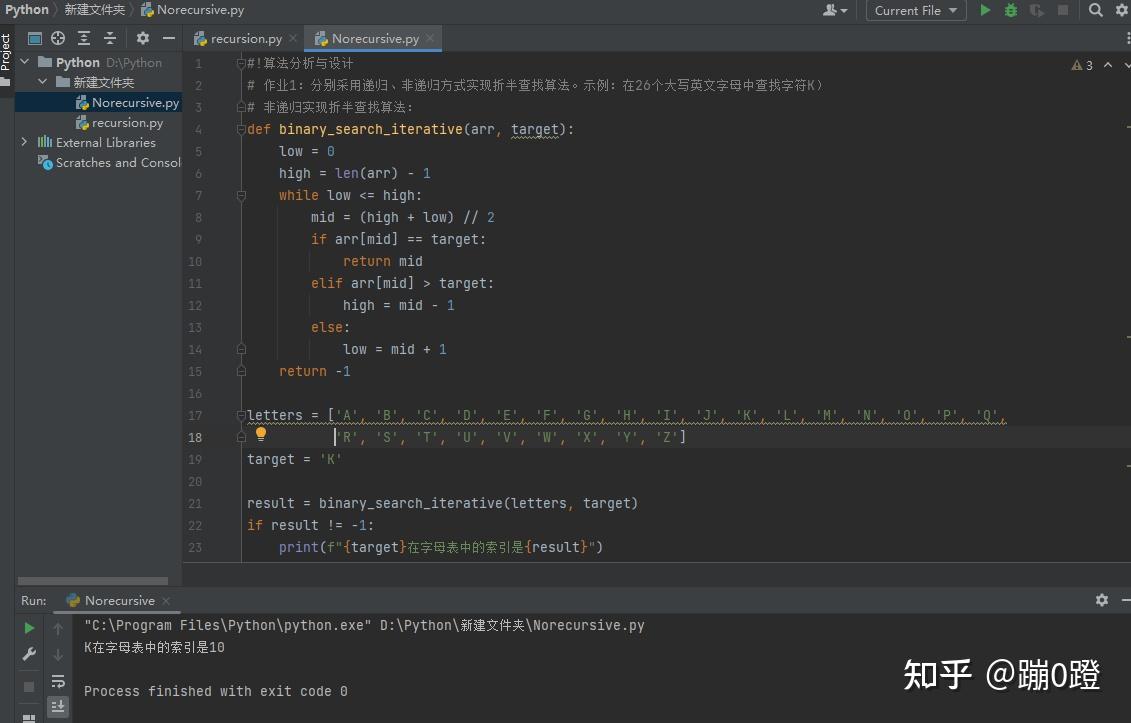Image resolution: width=1131 pixels, height=723 pixels.
Task: Open Project panel settings gear
Action: click(142, 38)
